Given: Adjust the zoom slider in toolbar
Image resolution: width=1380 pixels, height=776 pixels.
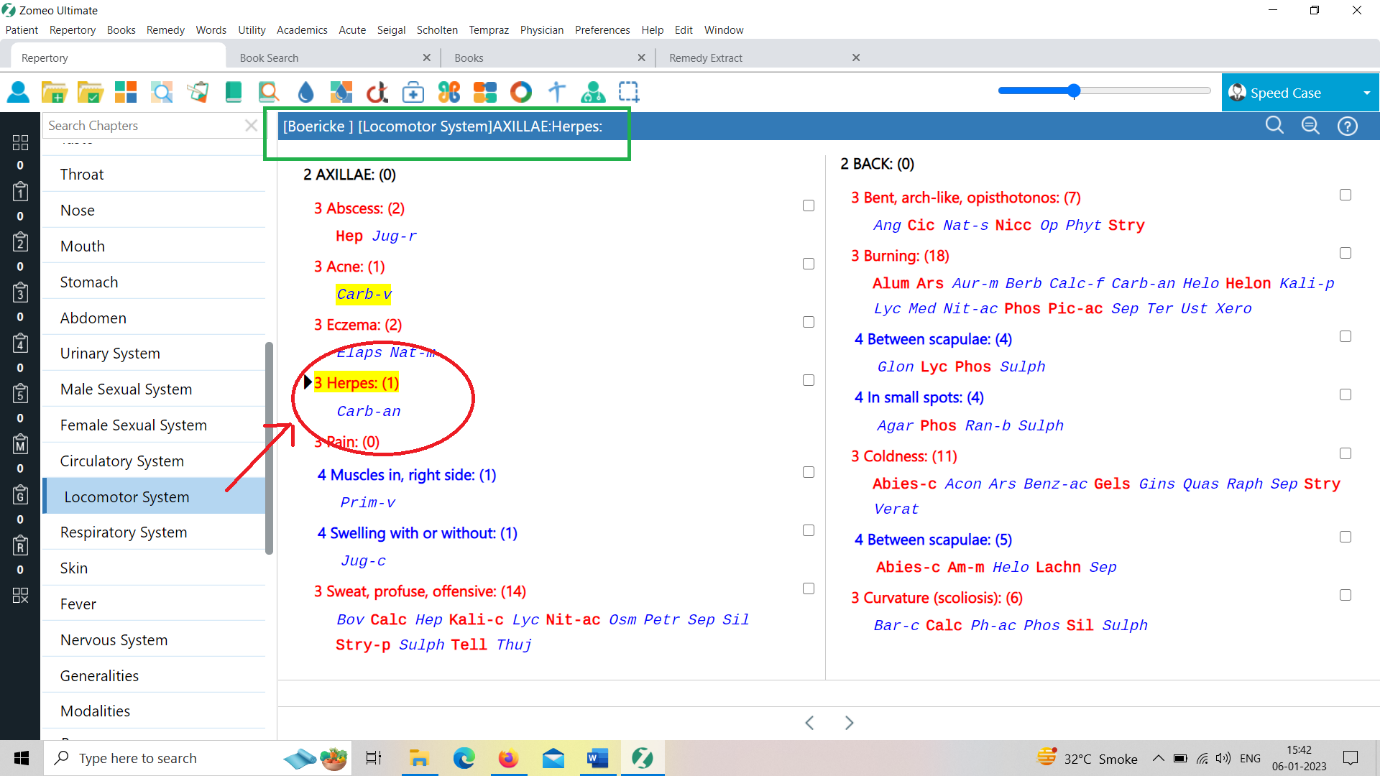Looking at the screenshot, I should 1074,91.
